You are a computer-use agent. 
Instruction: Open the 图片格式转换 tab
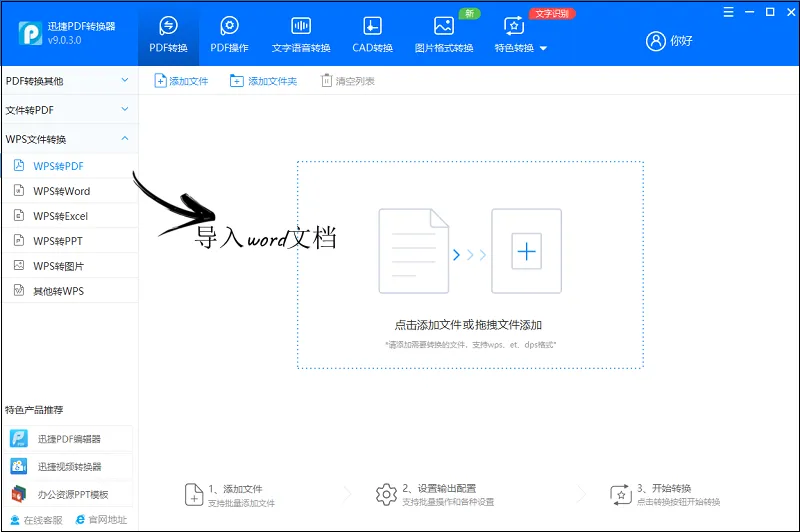pos(444,34)
